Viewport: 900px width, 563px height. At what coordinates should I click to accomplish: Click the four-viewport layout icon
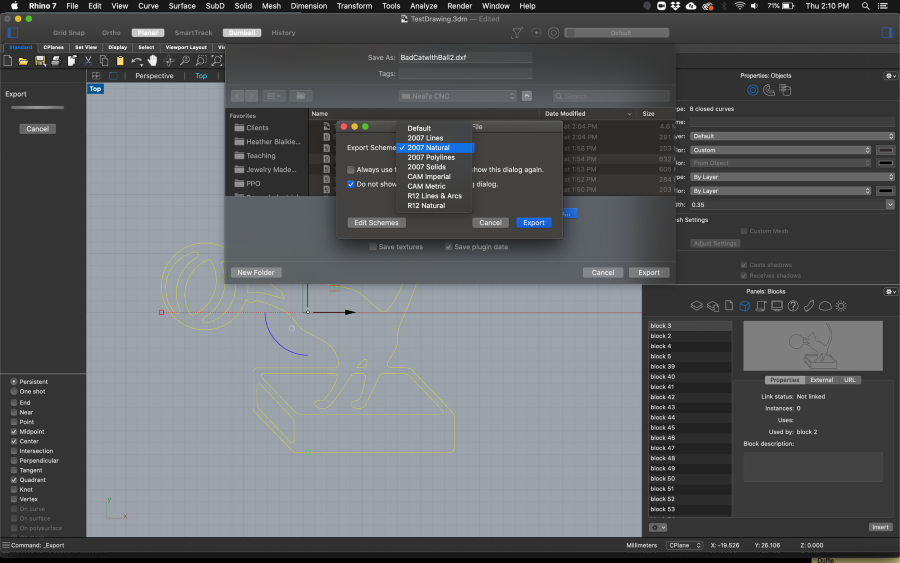pyautogui.click(x=96, y=76)
